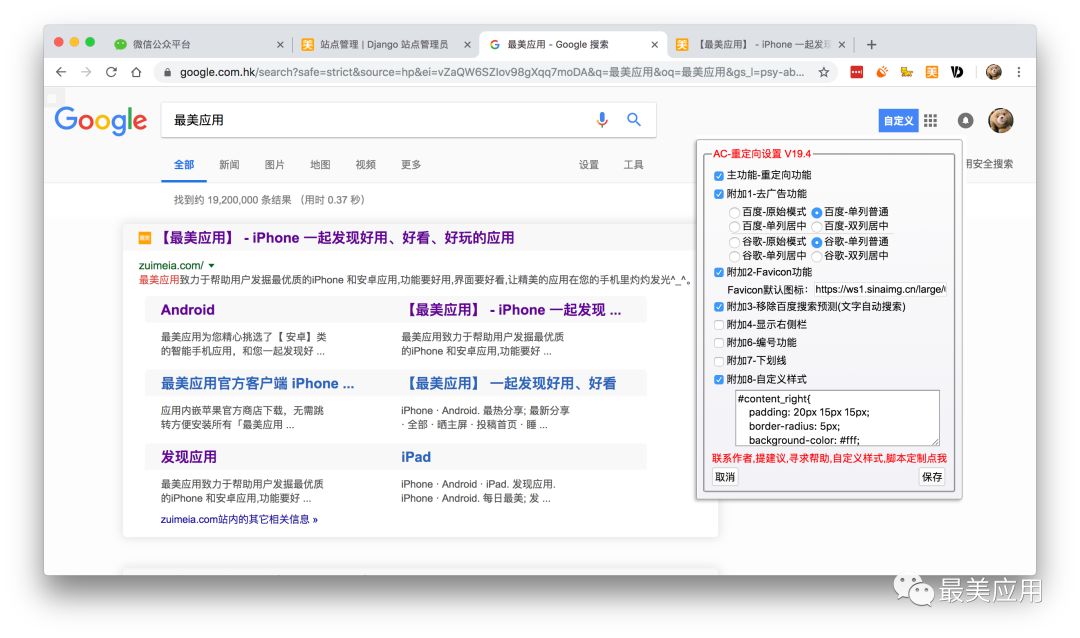
Task: Click the Google logo
Action: pos(101,121)
